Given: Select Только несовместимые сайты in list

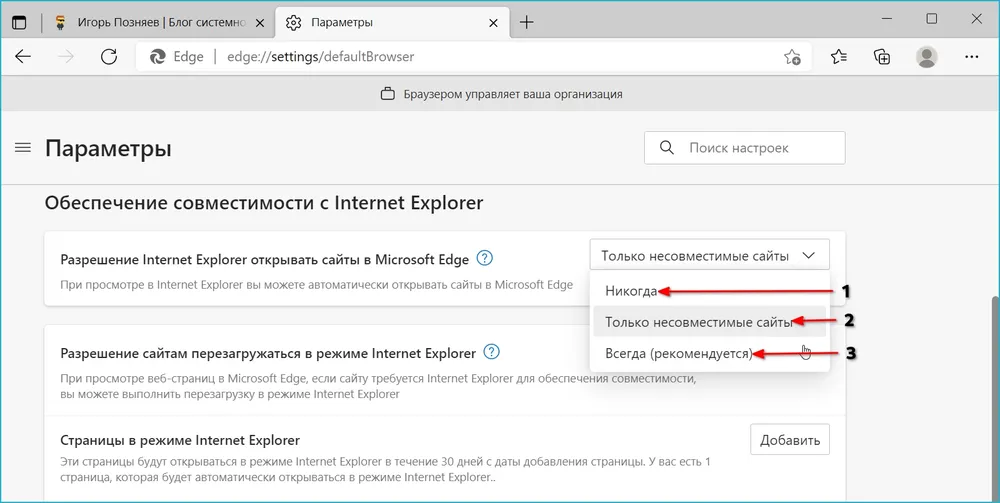Looking at the screenshot, I should 698,322.
